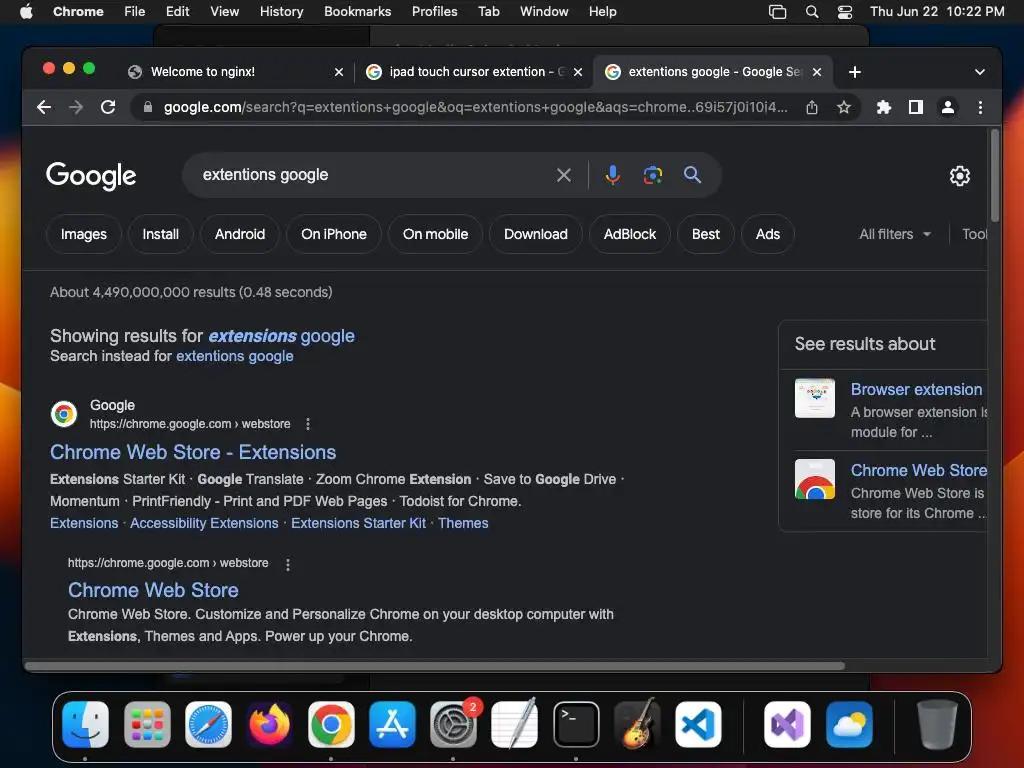Open App Store from the dock

coord(392,724)
